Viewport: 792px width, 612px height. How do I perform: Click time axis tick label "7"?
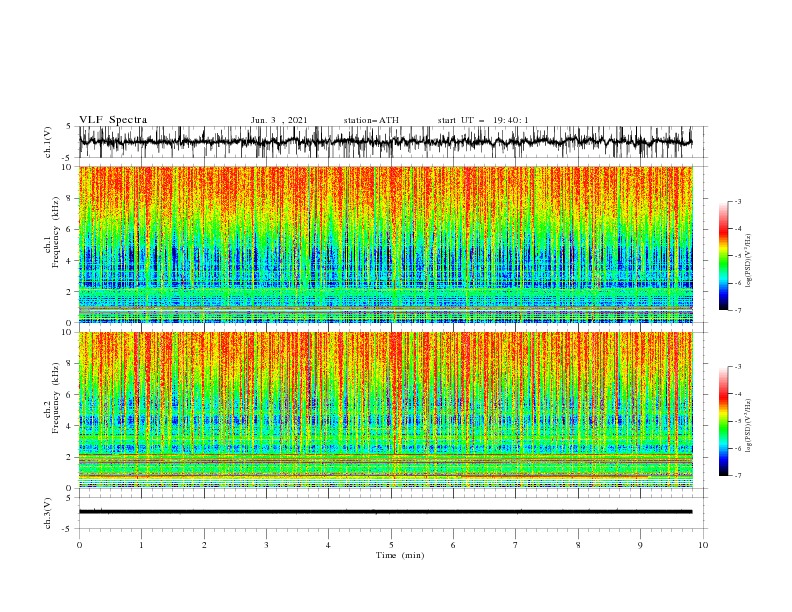[516, 545]
